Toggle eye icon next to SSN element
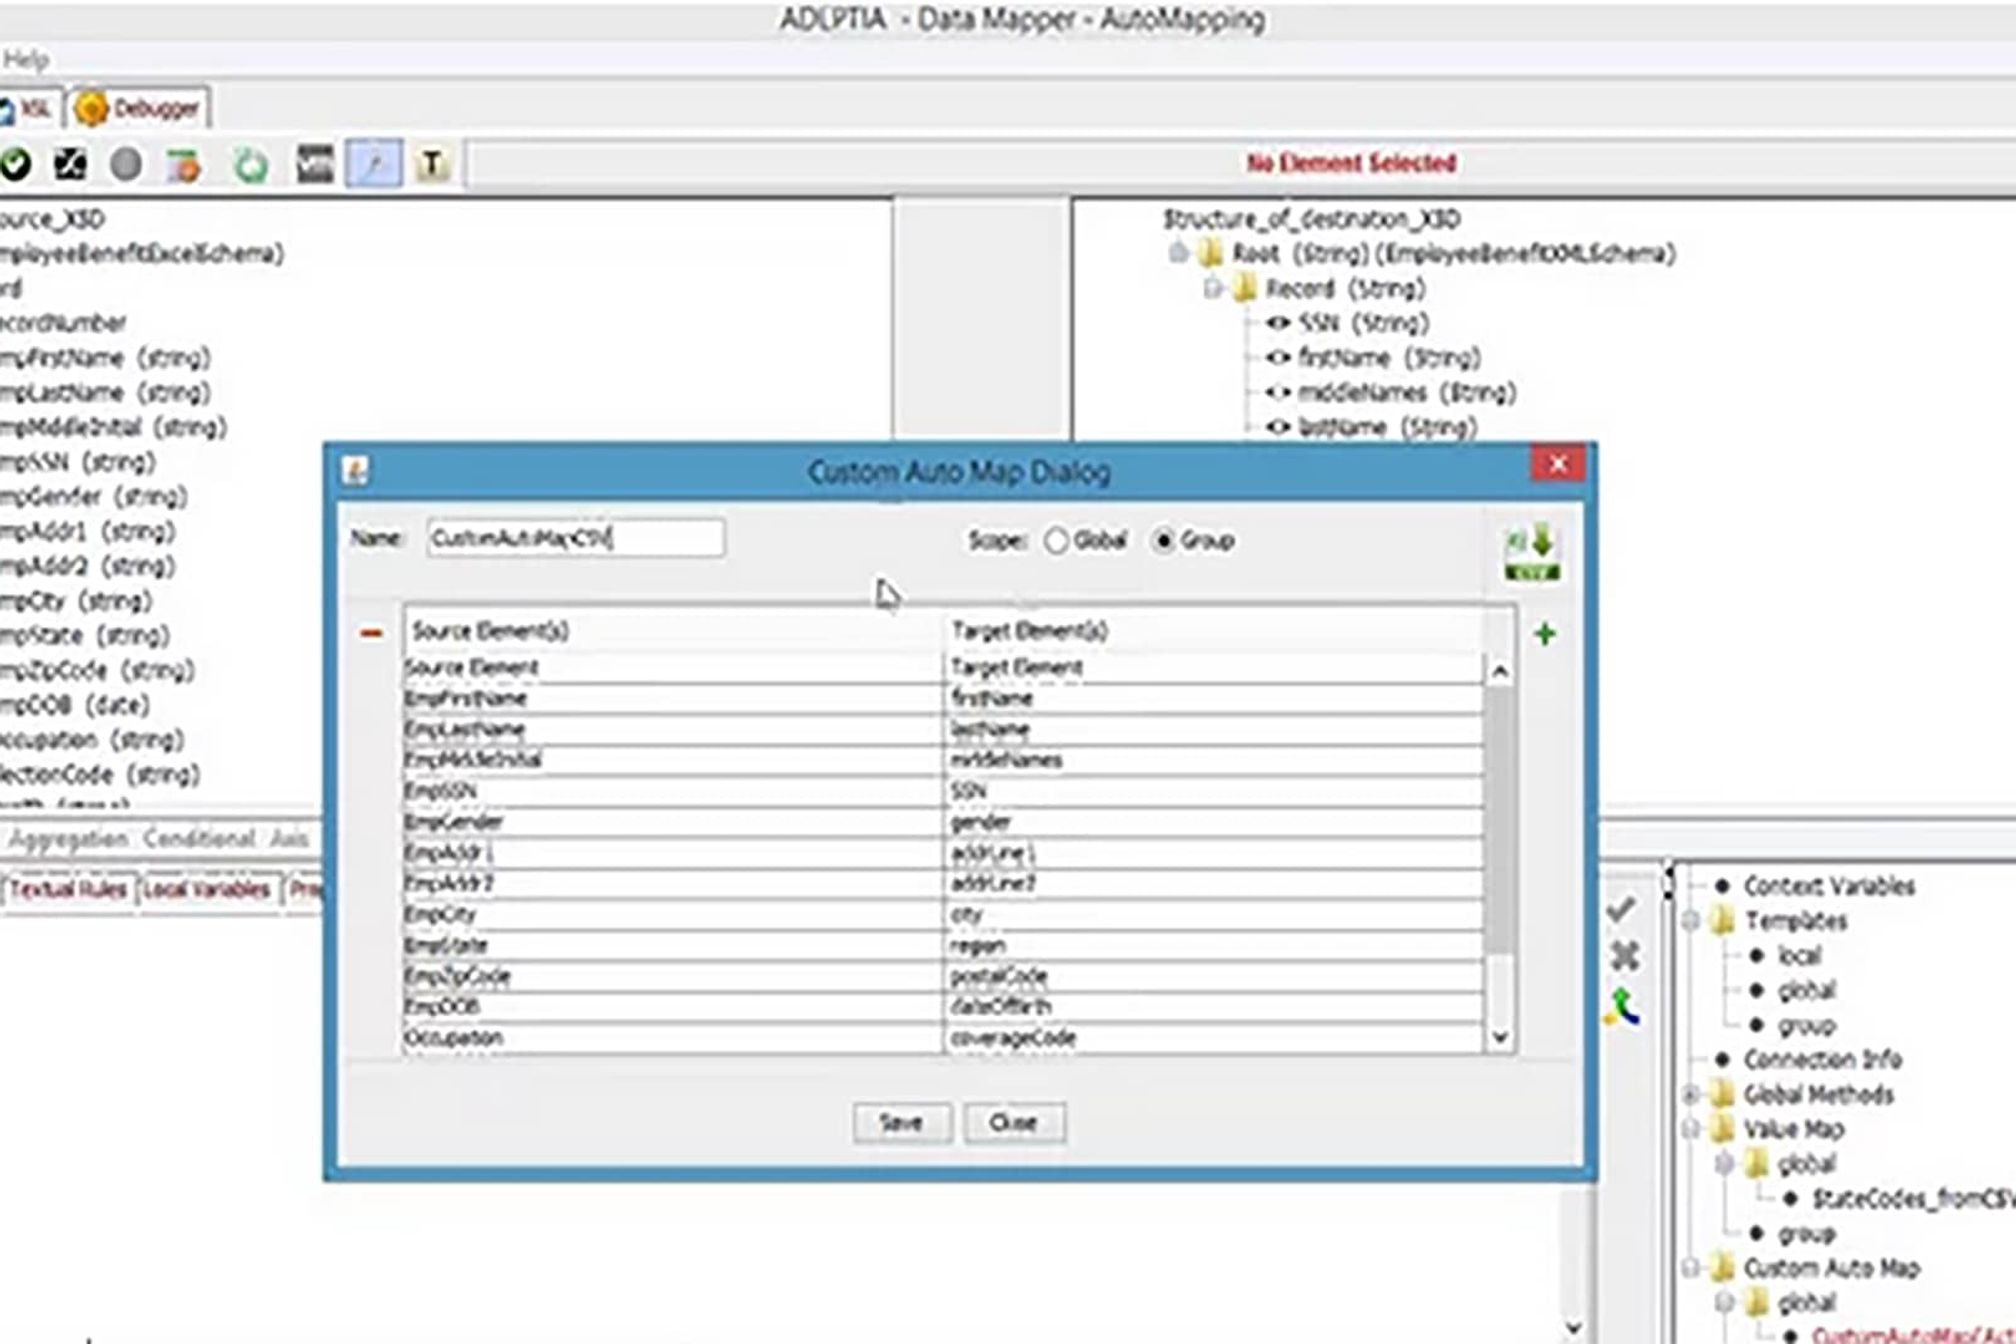Screen dimensions: 2016x1344 [1278, 323]
